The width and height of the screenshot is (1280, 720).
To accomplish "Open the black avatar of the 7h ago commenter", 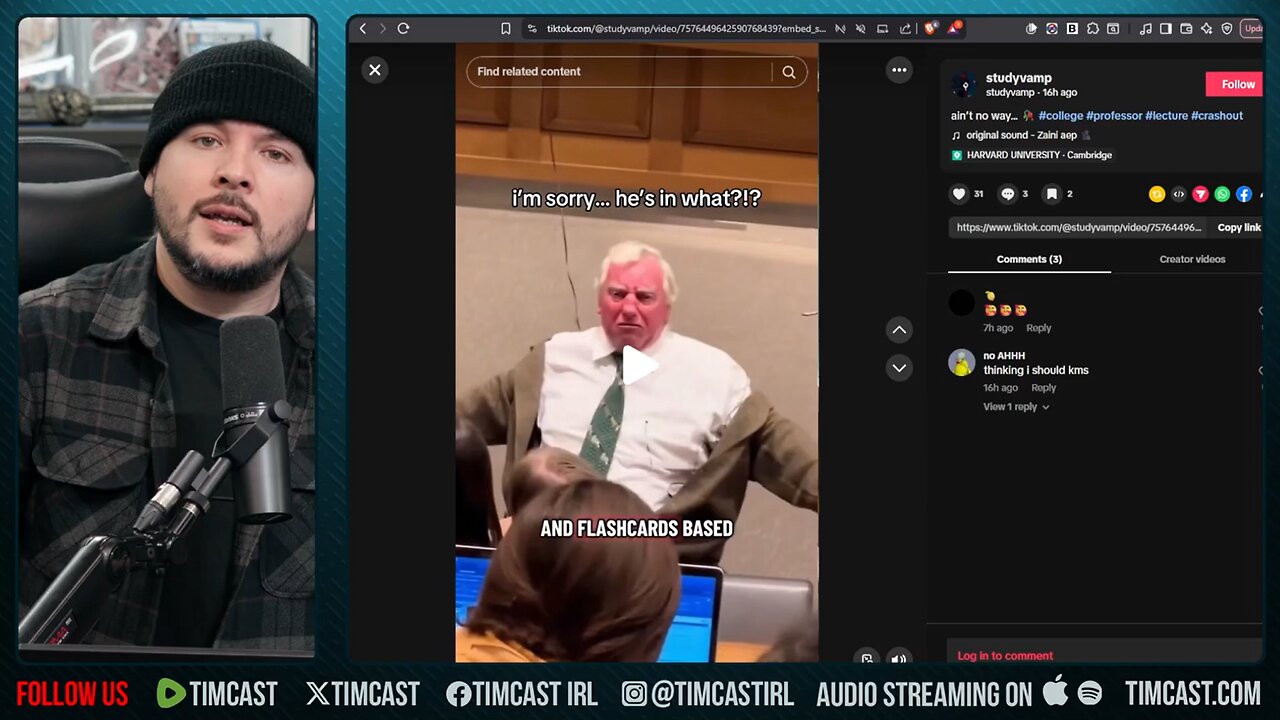I will tap(961, 302).
